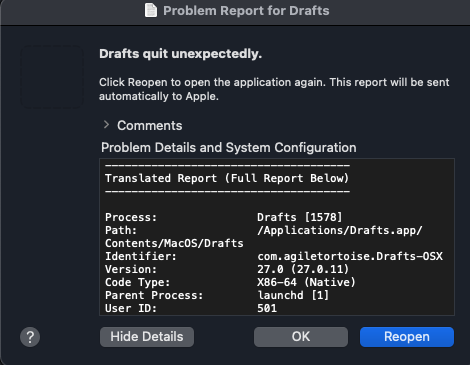Select the path '/Applications/Drafts.app/'
Image resolution: width=470 pixels, height=365 pixels.
pyautogui.click(x=340, y=230)
